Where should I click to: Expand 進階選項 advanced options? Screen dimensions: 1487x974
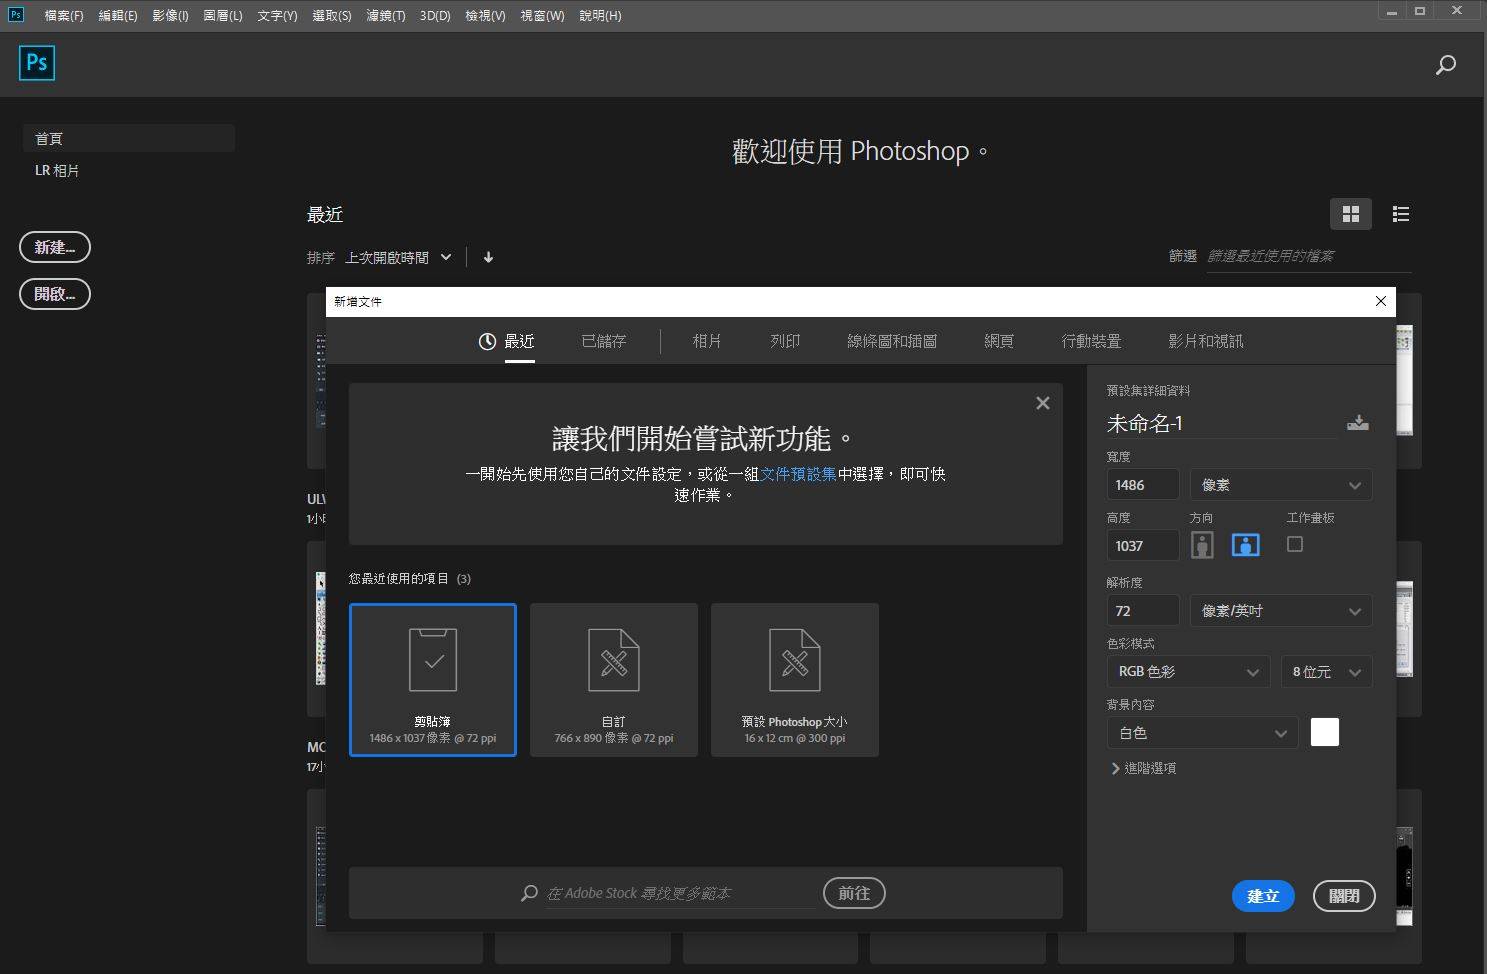1143,768
